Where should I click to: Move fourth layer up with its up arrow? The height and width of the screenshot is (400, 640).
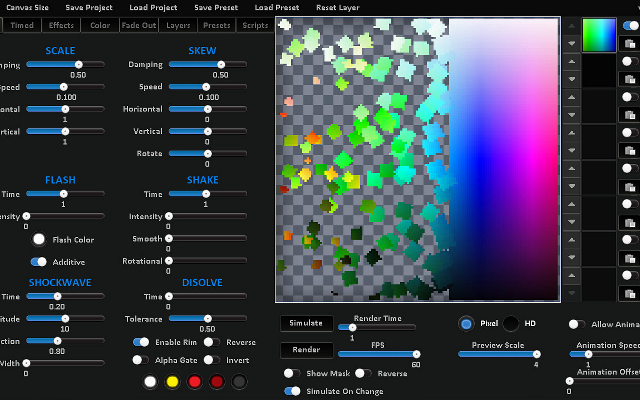tap(571, 133)
